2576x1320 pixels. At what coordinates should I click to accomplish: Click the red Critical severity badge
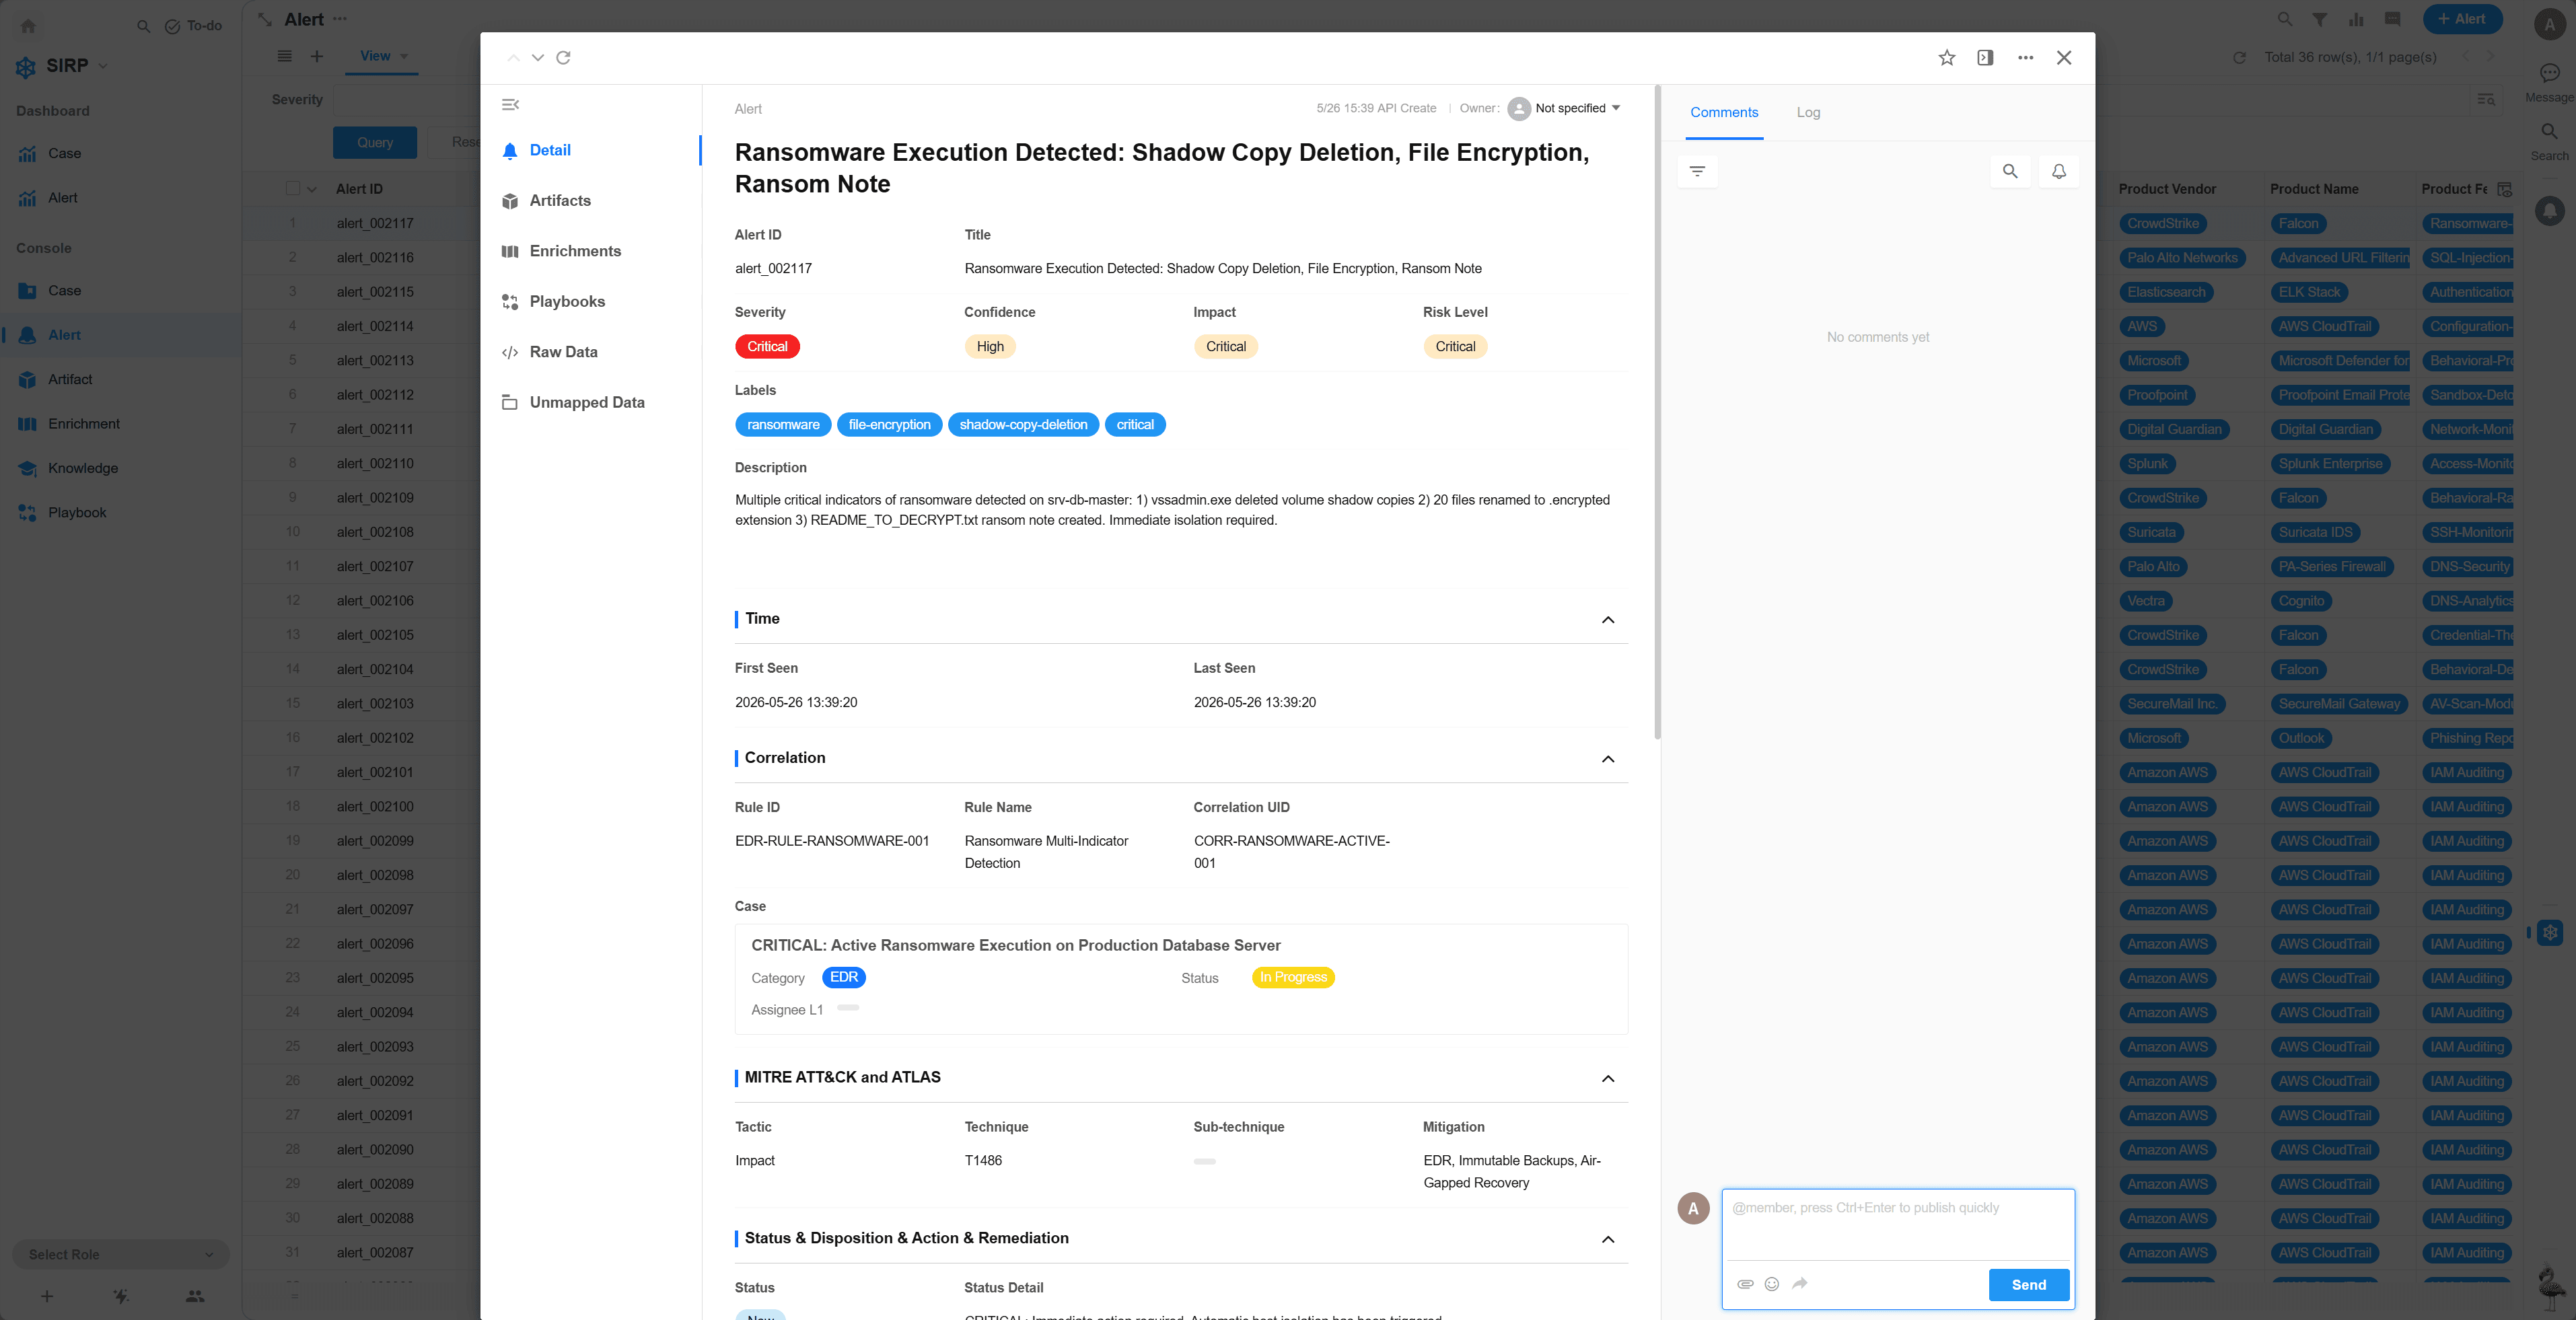point(767,347)
